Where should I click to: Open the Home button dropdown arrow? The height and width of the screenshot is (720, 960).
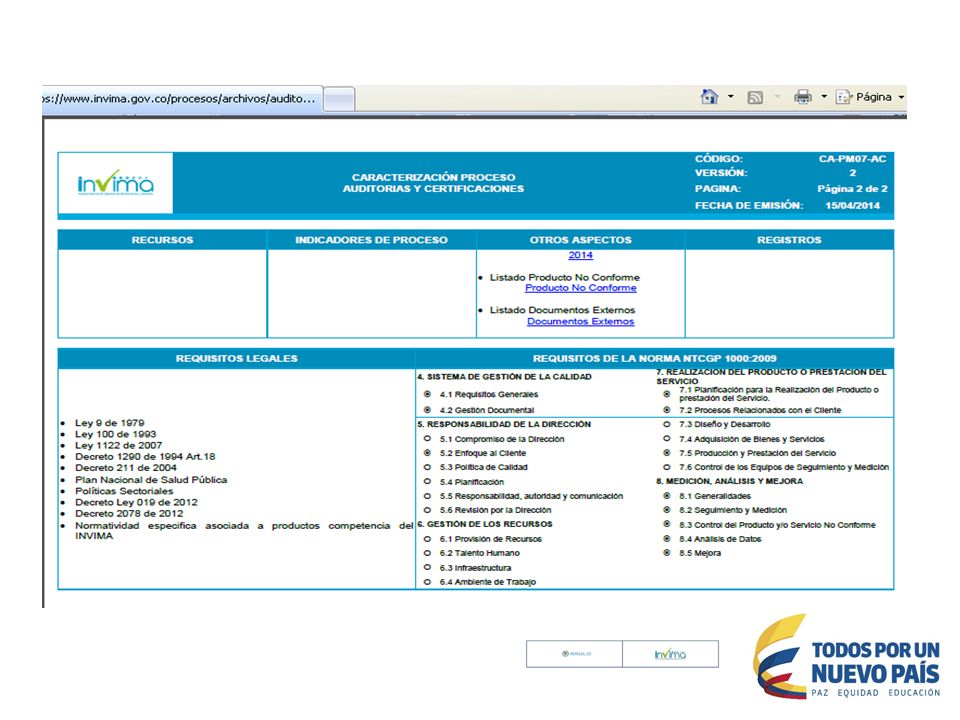point(730,97)
